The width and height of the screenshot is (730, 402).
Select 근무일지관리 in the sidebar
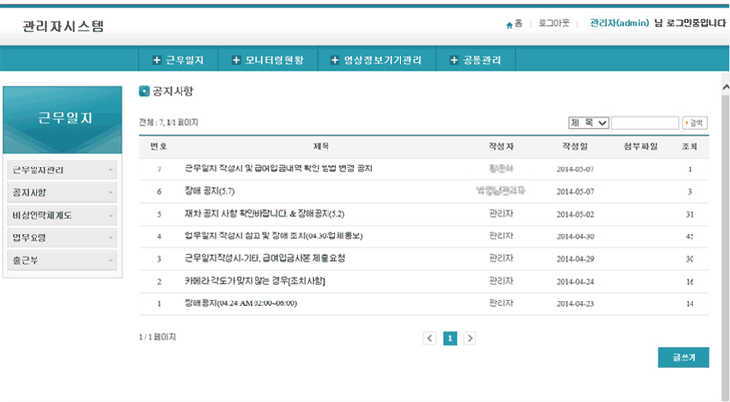pos(62,170)
